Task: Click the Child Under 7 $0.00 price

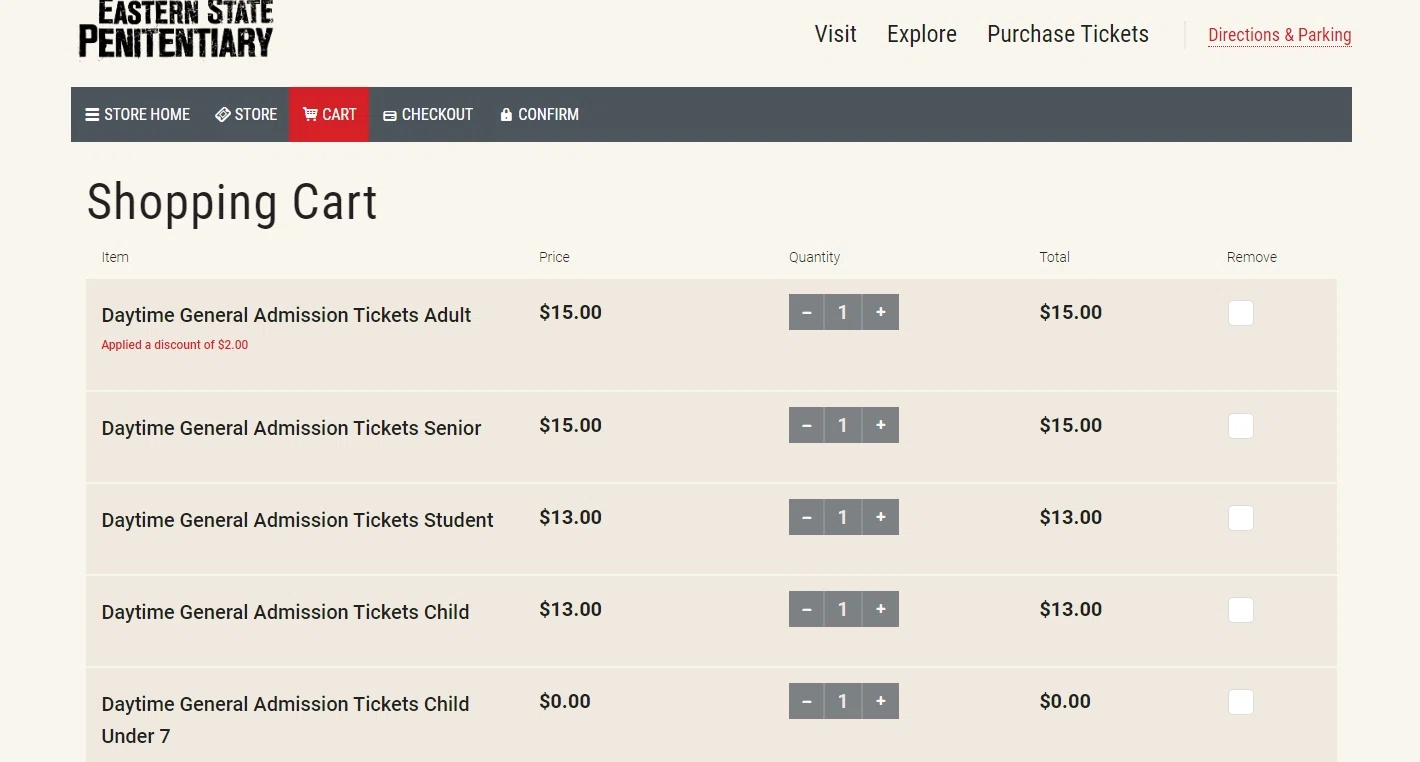Action: pyautogui.click(x=565, y=701)
